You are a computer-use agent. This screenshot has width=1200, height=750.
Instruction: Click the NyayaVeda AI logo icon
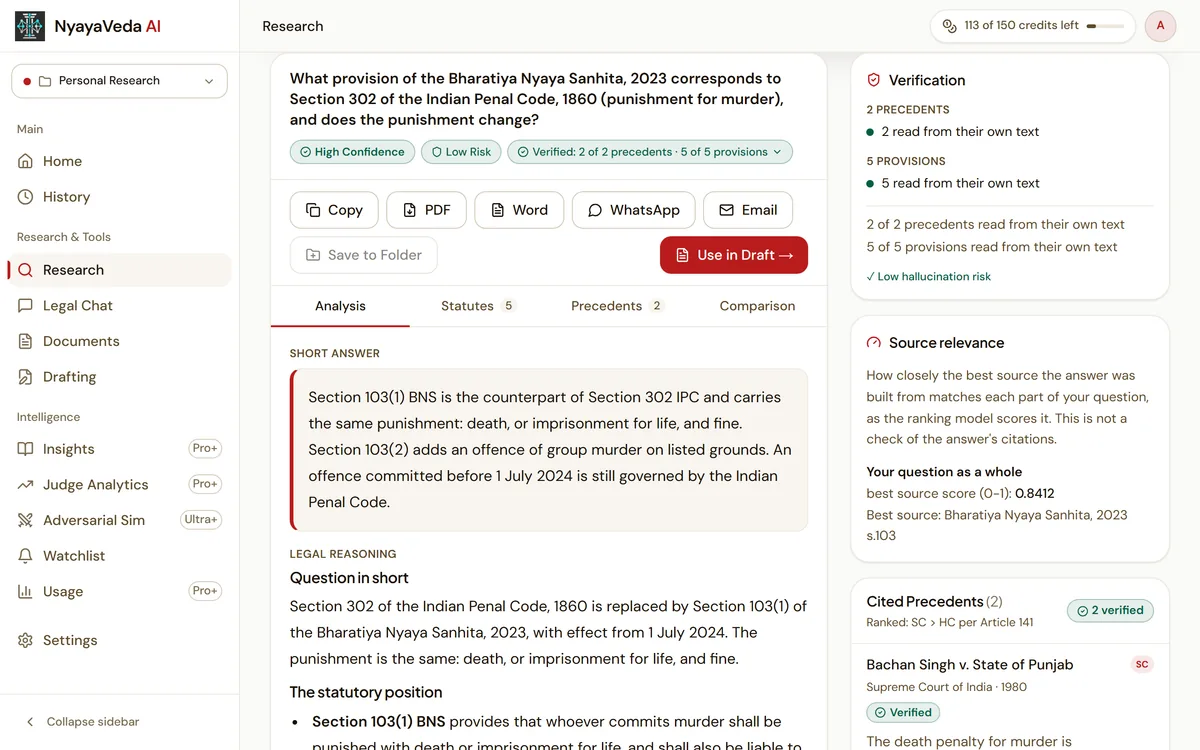click(x=30, y=26)
